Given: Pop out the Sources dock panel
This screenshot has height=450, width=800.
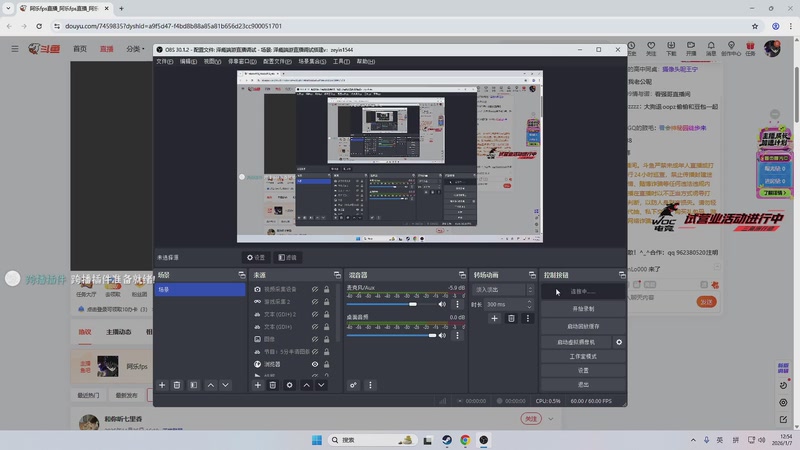Looking at the screenshot, I should (x=337, y=275).
